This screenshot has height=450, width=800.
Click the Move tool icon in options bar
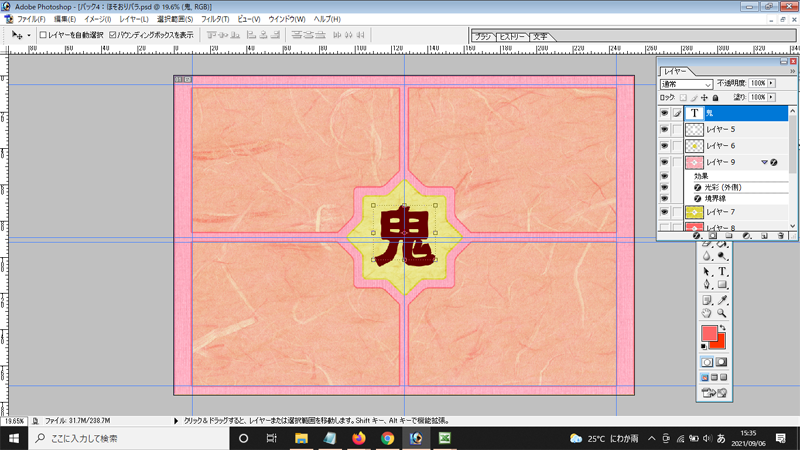[x=17, y=35]
